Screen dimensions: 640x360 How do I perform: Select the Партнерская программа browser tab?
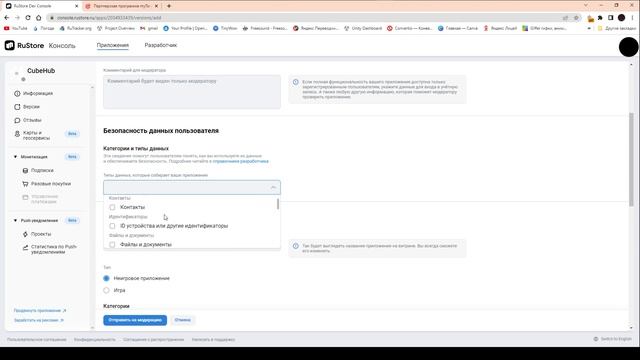click(121, 6)
